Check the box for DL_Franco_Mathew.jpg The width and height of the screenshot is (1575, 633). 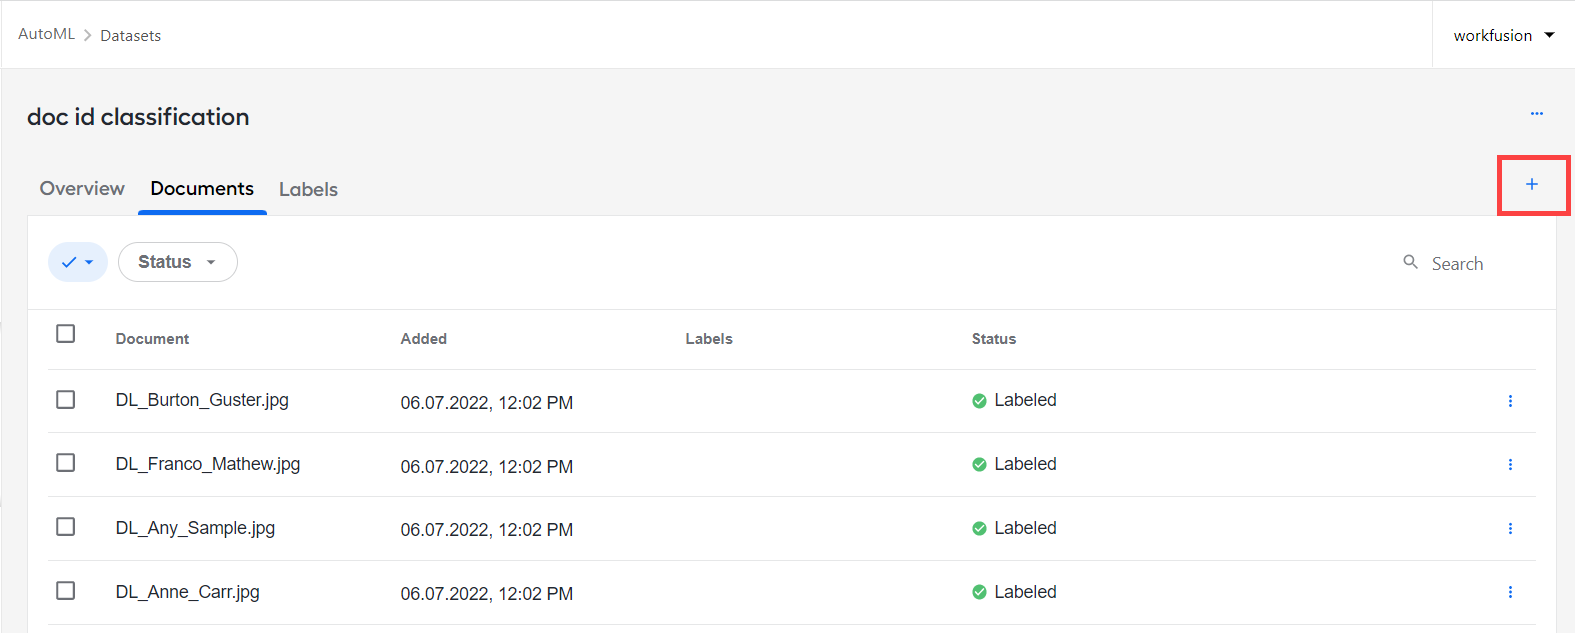[x=66, y=463]
